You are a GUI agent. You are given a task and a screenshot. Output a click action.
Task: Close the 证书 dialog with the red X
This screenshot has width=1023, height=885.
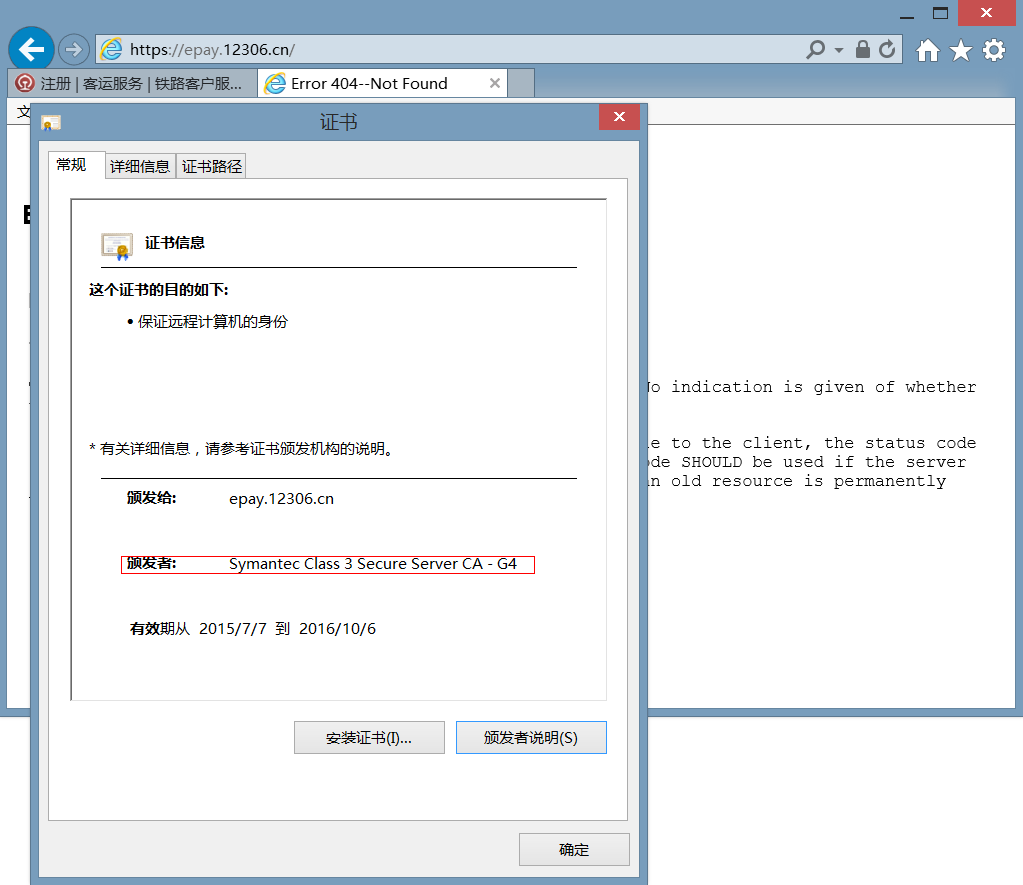pyautogui.click(x=619, y=117)
